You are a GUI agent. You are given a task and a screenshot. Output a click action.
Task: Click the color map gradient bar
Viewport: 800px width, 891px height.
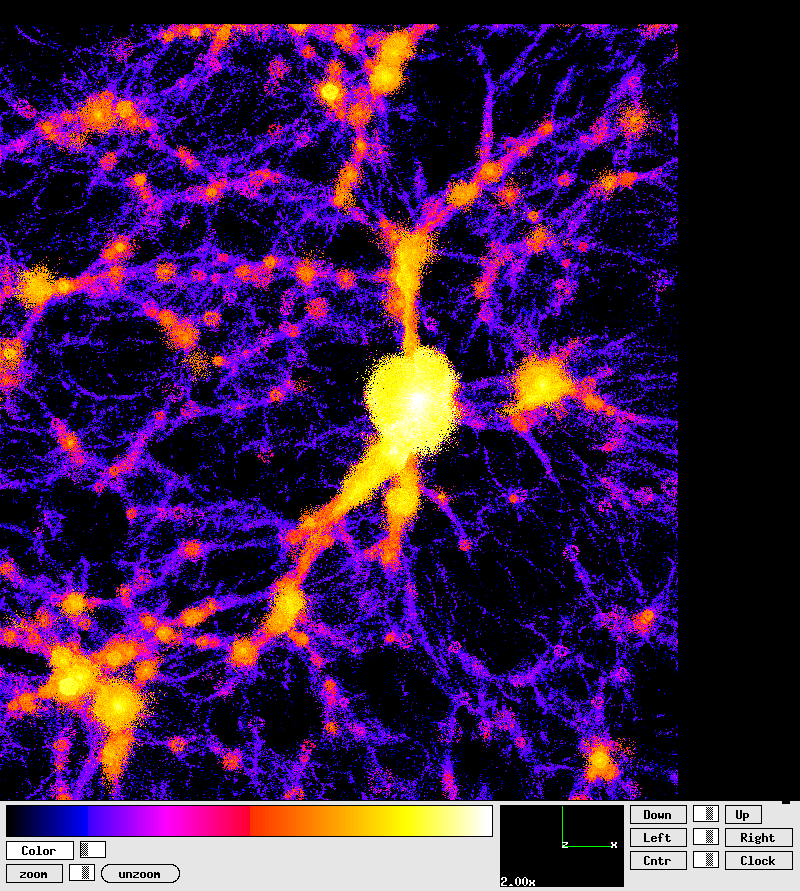click(x=249, y=821)
